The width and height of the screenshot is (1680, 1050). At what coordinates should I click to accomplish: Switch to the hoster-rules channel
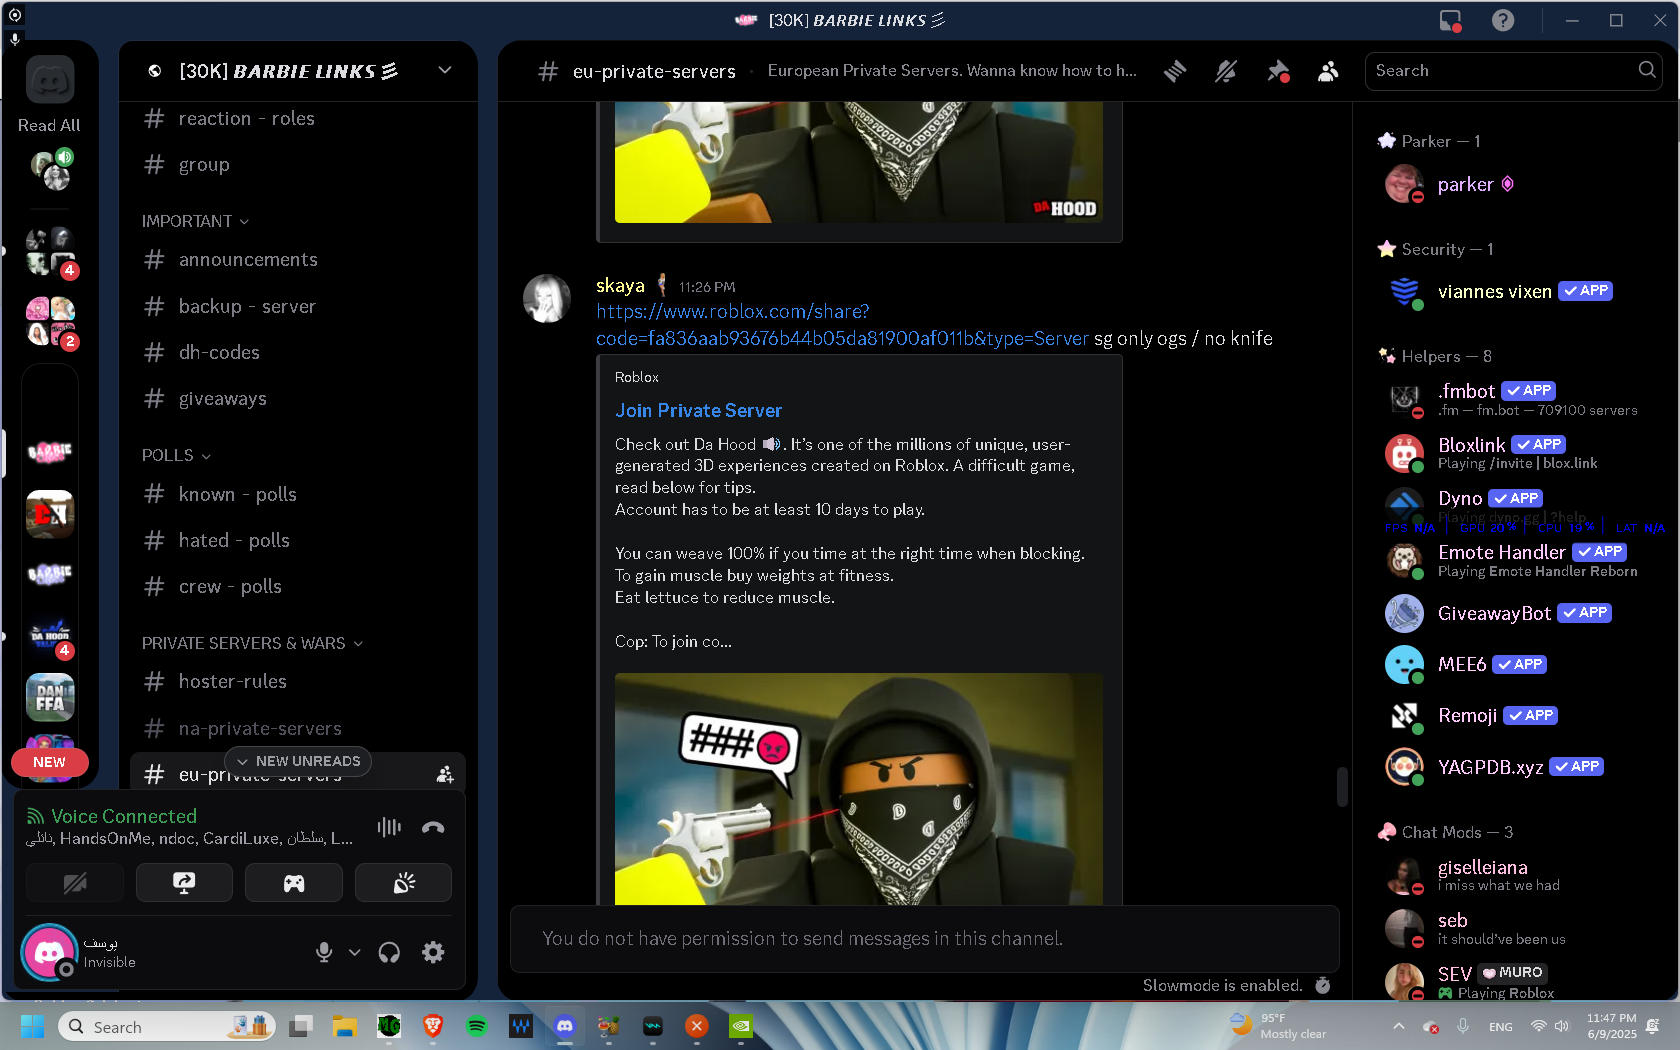pos(232,681)
